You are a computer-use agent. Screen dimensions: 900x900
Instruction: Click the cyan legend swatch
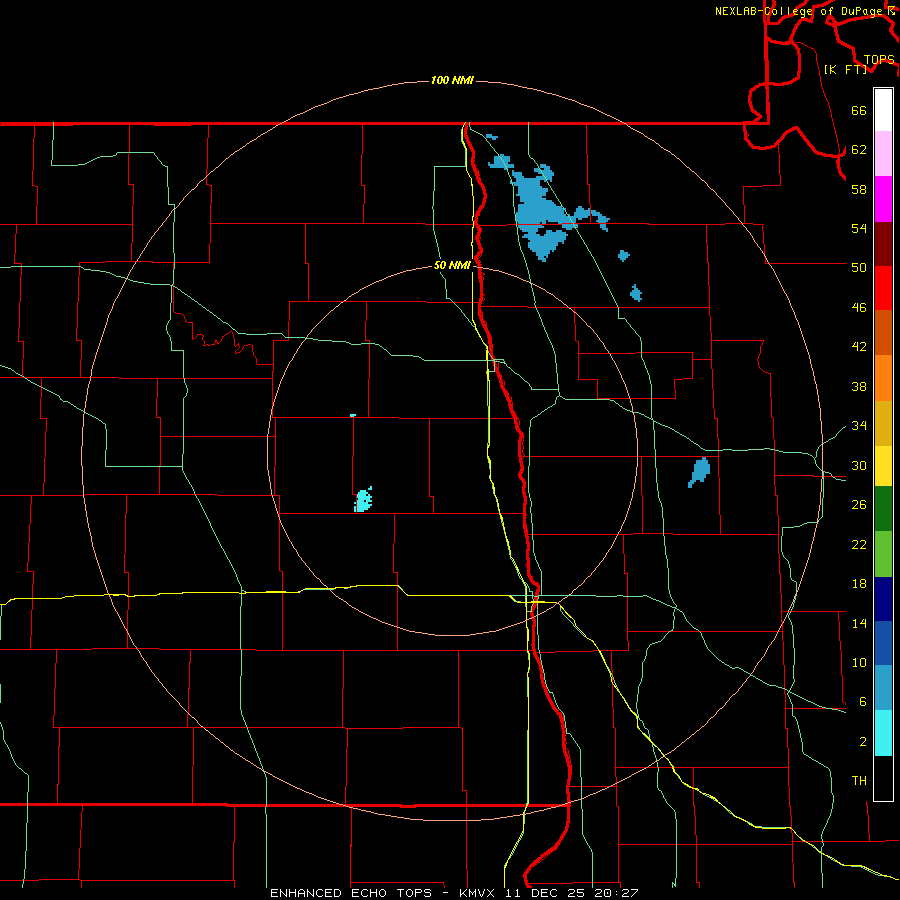(x=883, y=733)
